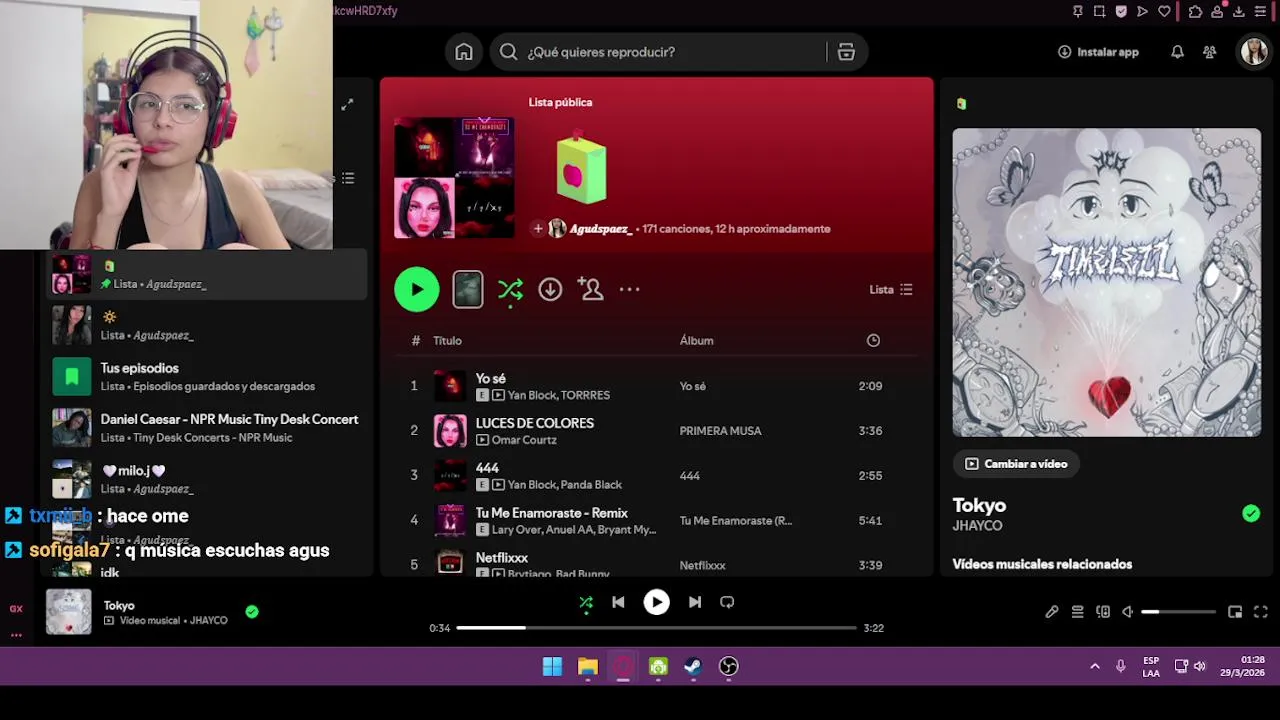This screenshot has width=1280, height=720.
Task: Sort by the Título column header
Action: click(447, 341)
